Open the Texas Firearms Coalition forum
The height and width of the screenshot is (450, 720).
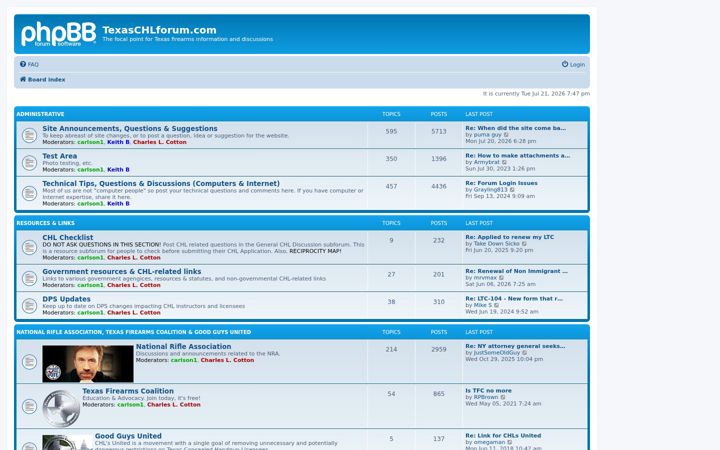[x=128, y=391]
